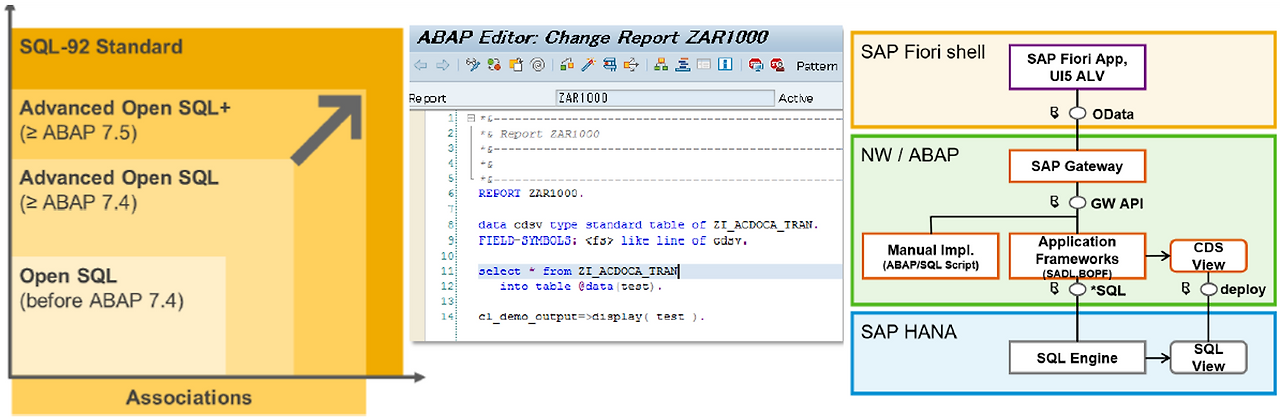Click the 'SQL View' box

tap(1210, 357)
